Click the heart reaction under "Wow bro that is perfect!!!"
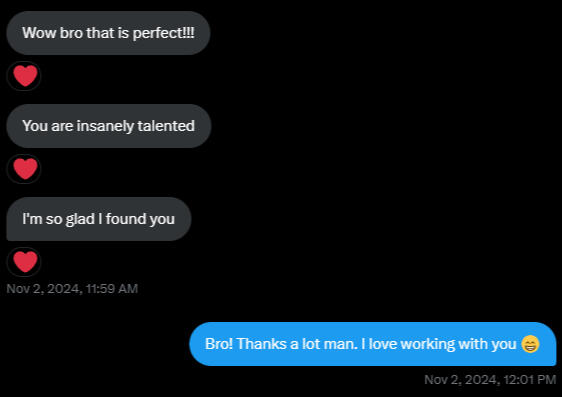 click(24, 76)
